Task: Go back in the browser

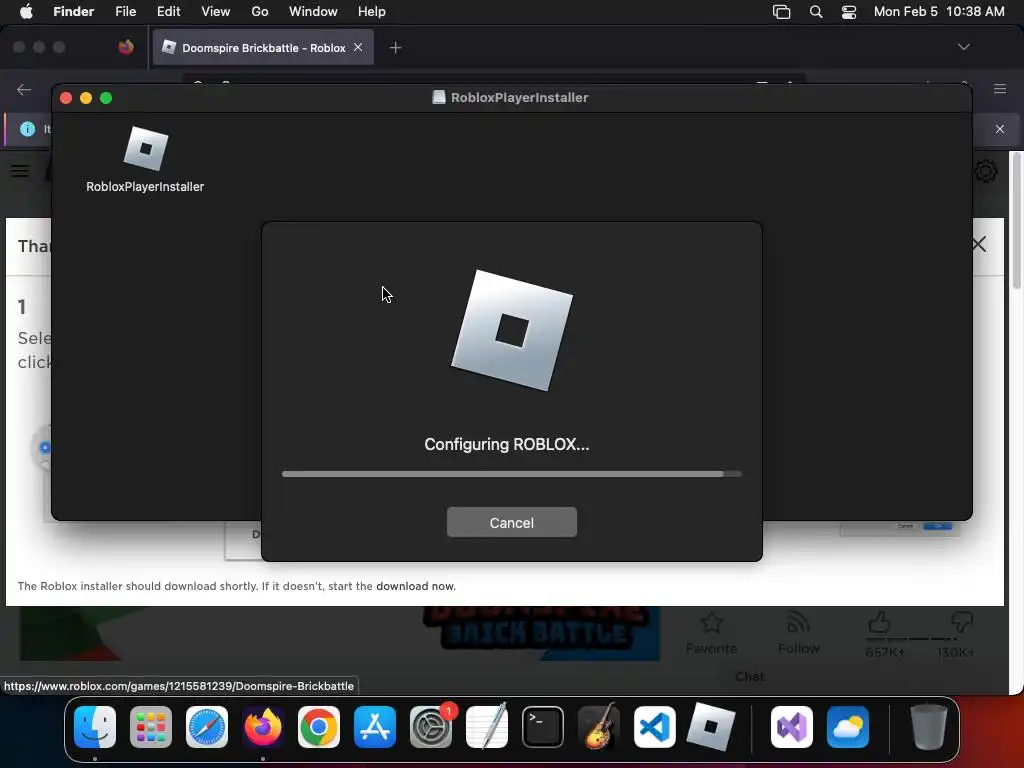Action: [24, 89]
